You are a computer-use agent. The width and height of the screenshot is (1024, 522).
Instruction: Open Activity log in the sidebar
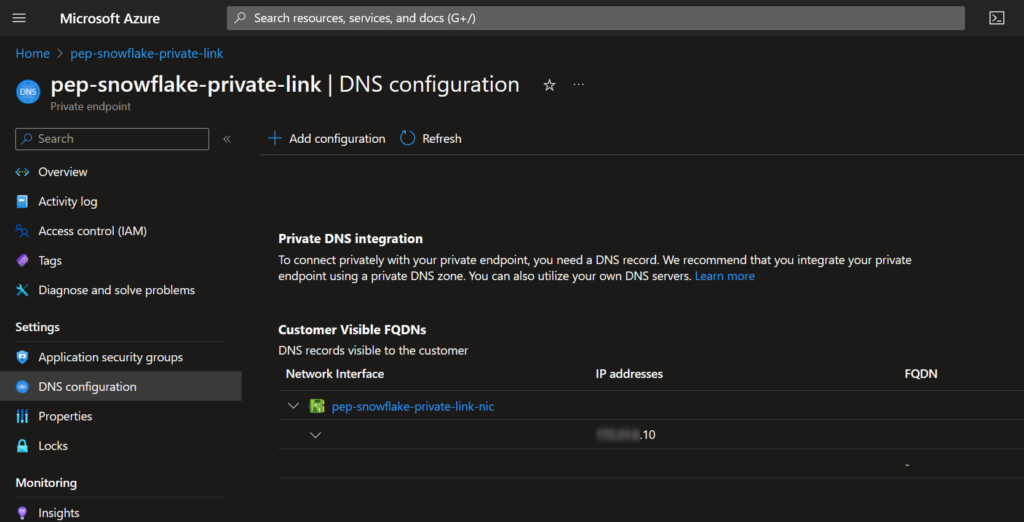[x=67, y=201]
